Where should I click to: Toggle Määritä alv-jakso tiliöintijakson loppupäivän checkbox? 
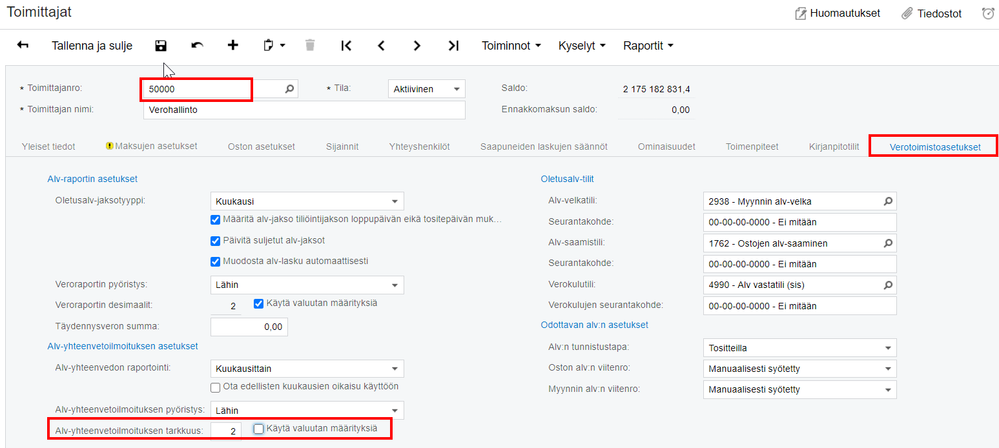coord(215,220)
